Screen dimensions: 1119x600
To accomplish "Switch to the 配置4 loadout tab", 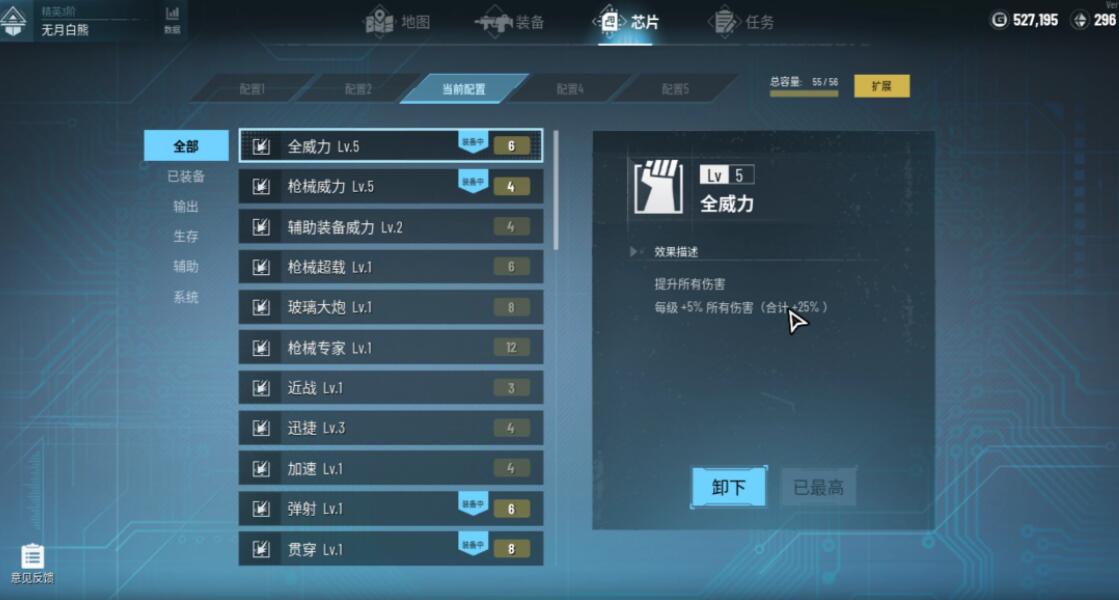I will tap(569, 89).
